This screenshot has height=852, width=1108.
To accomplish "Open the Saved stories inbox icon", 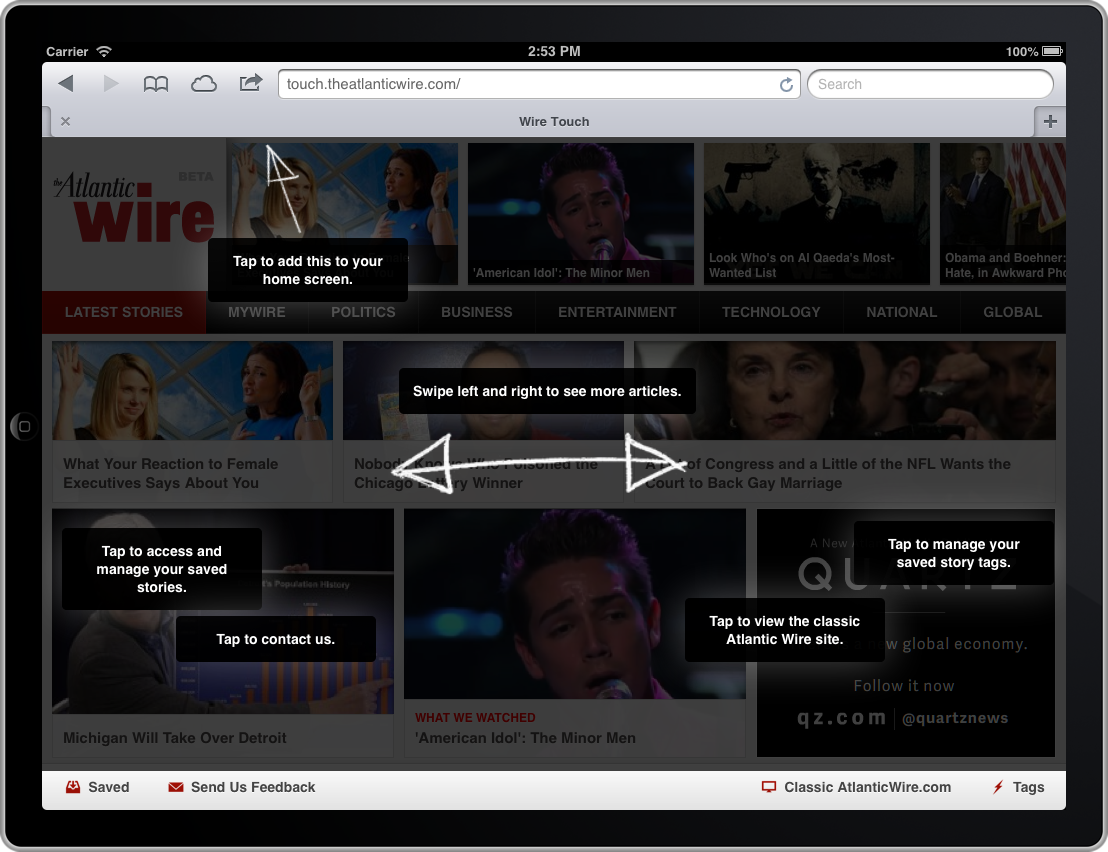I will (x=73, y=787).
